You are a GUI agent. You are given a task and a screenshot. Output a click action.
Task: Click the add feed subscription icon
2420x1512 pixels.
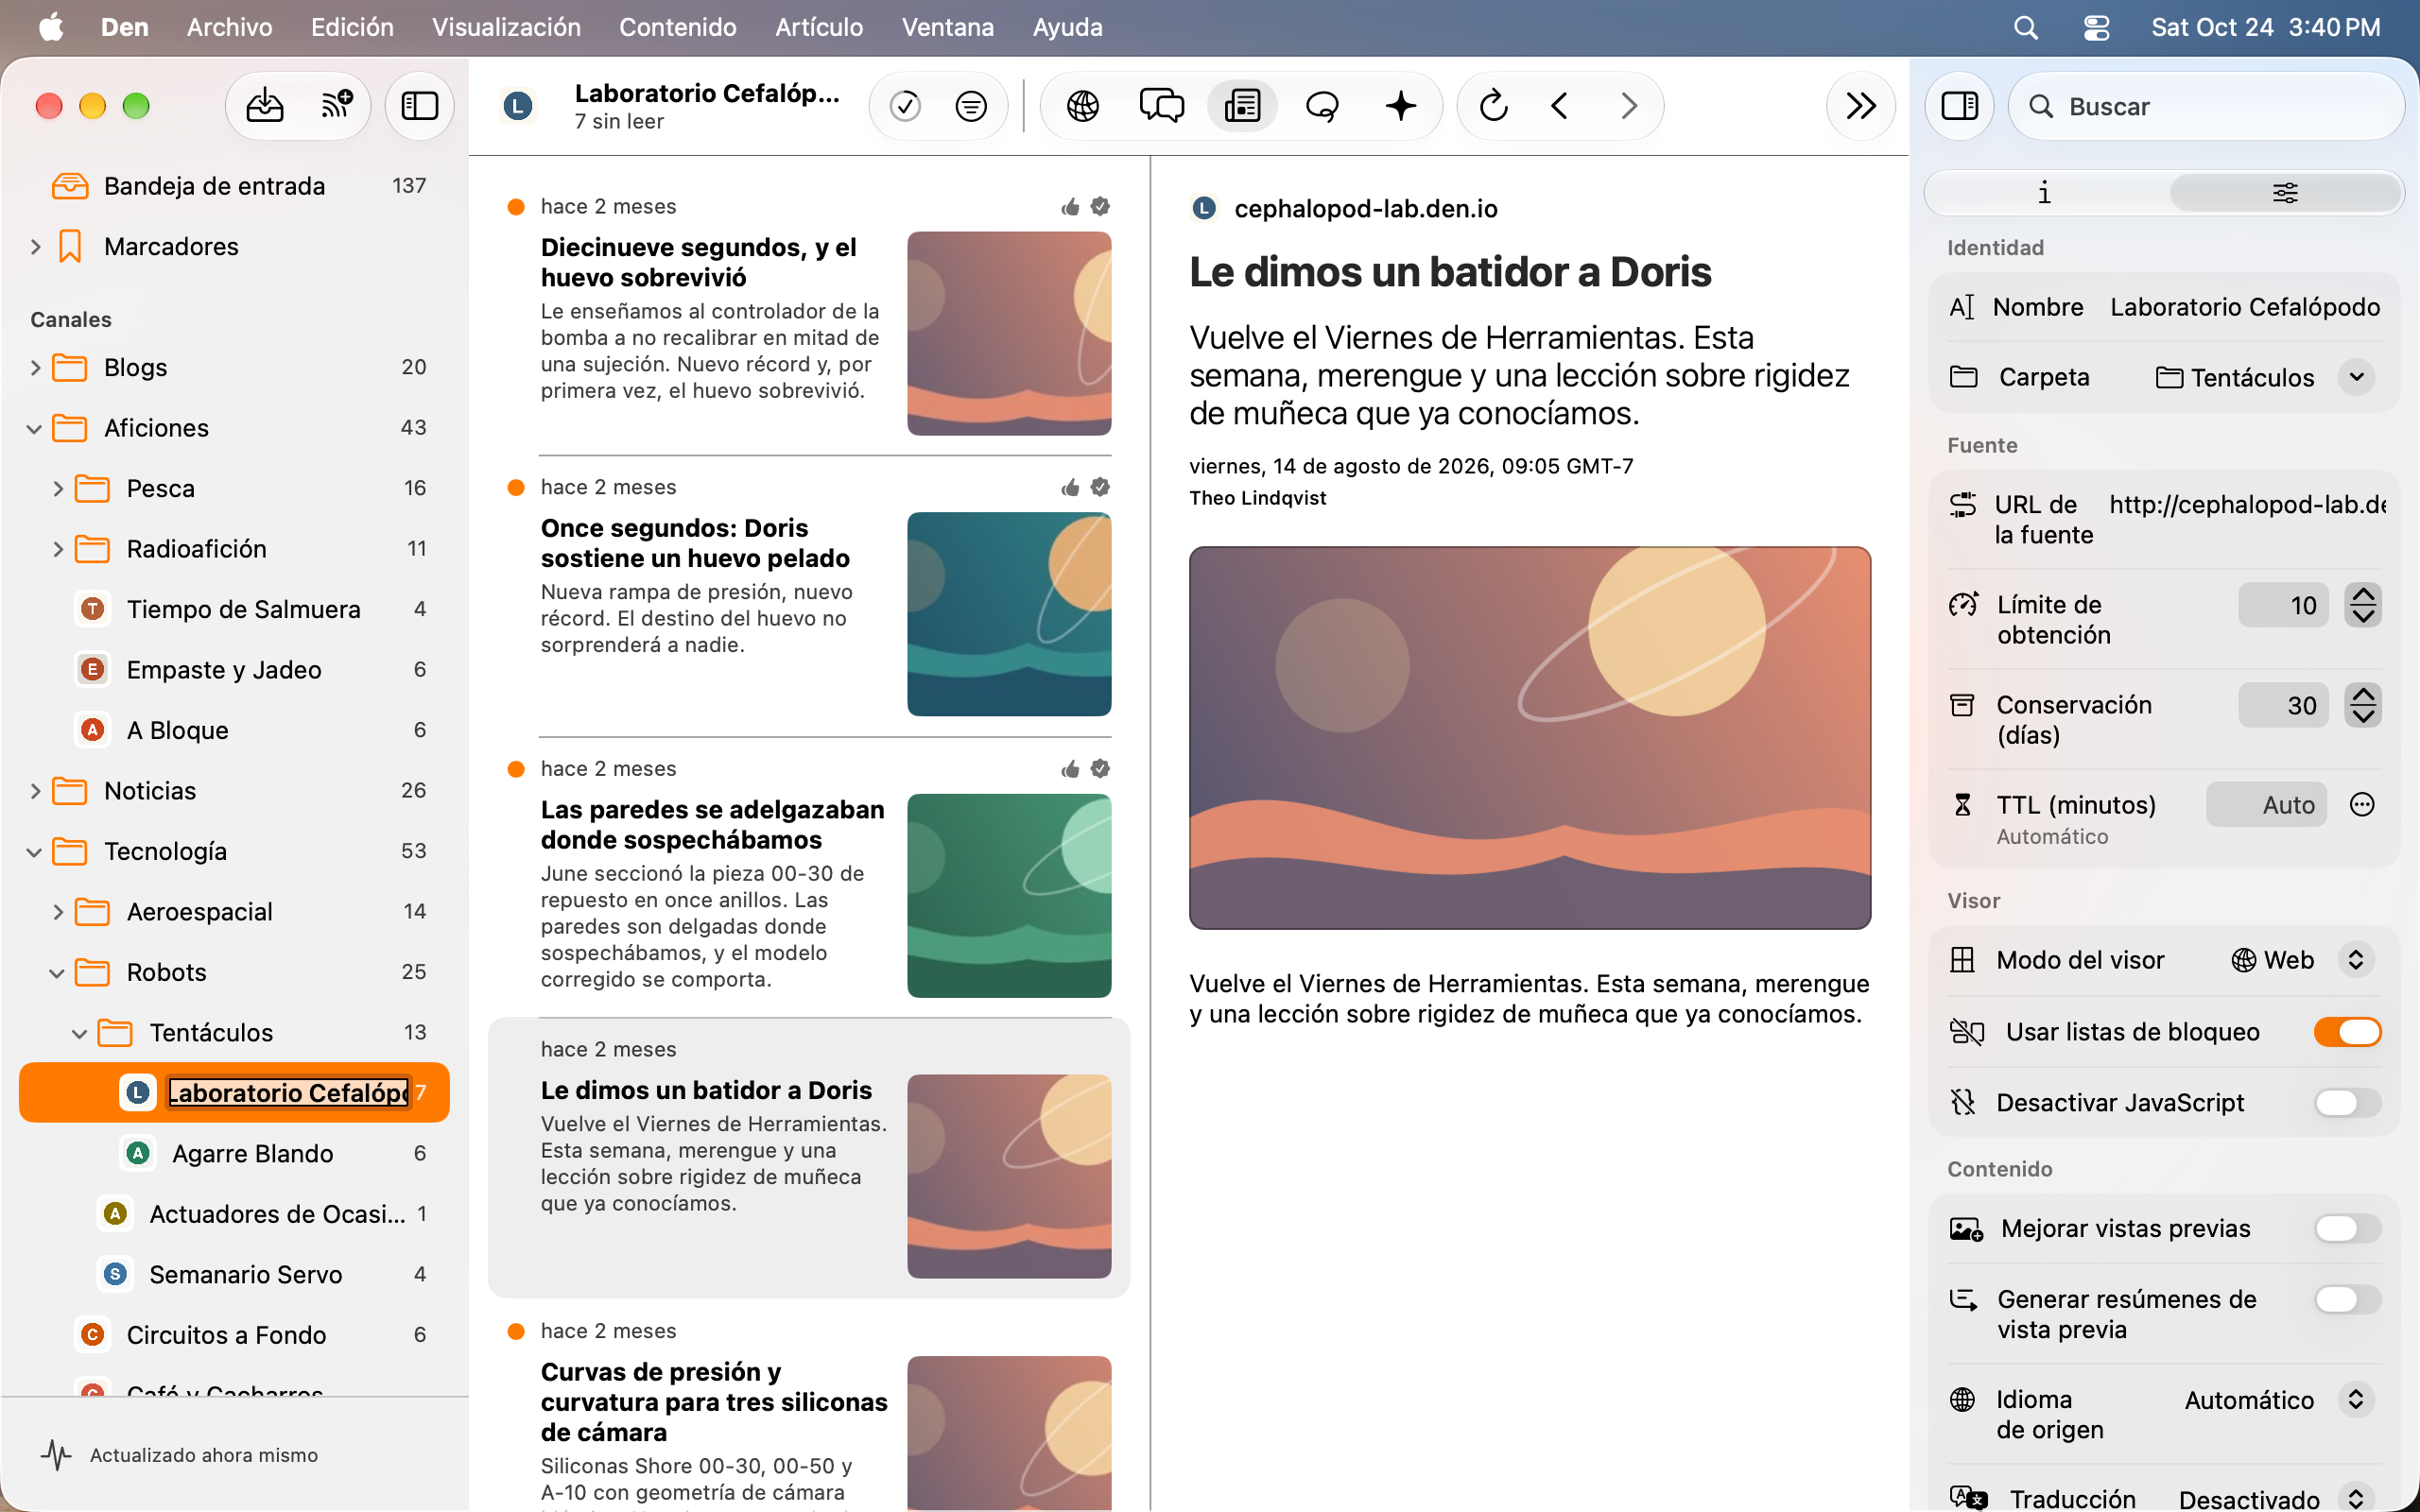point(337,105)
